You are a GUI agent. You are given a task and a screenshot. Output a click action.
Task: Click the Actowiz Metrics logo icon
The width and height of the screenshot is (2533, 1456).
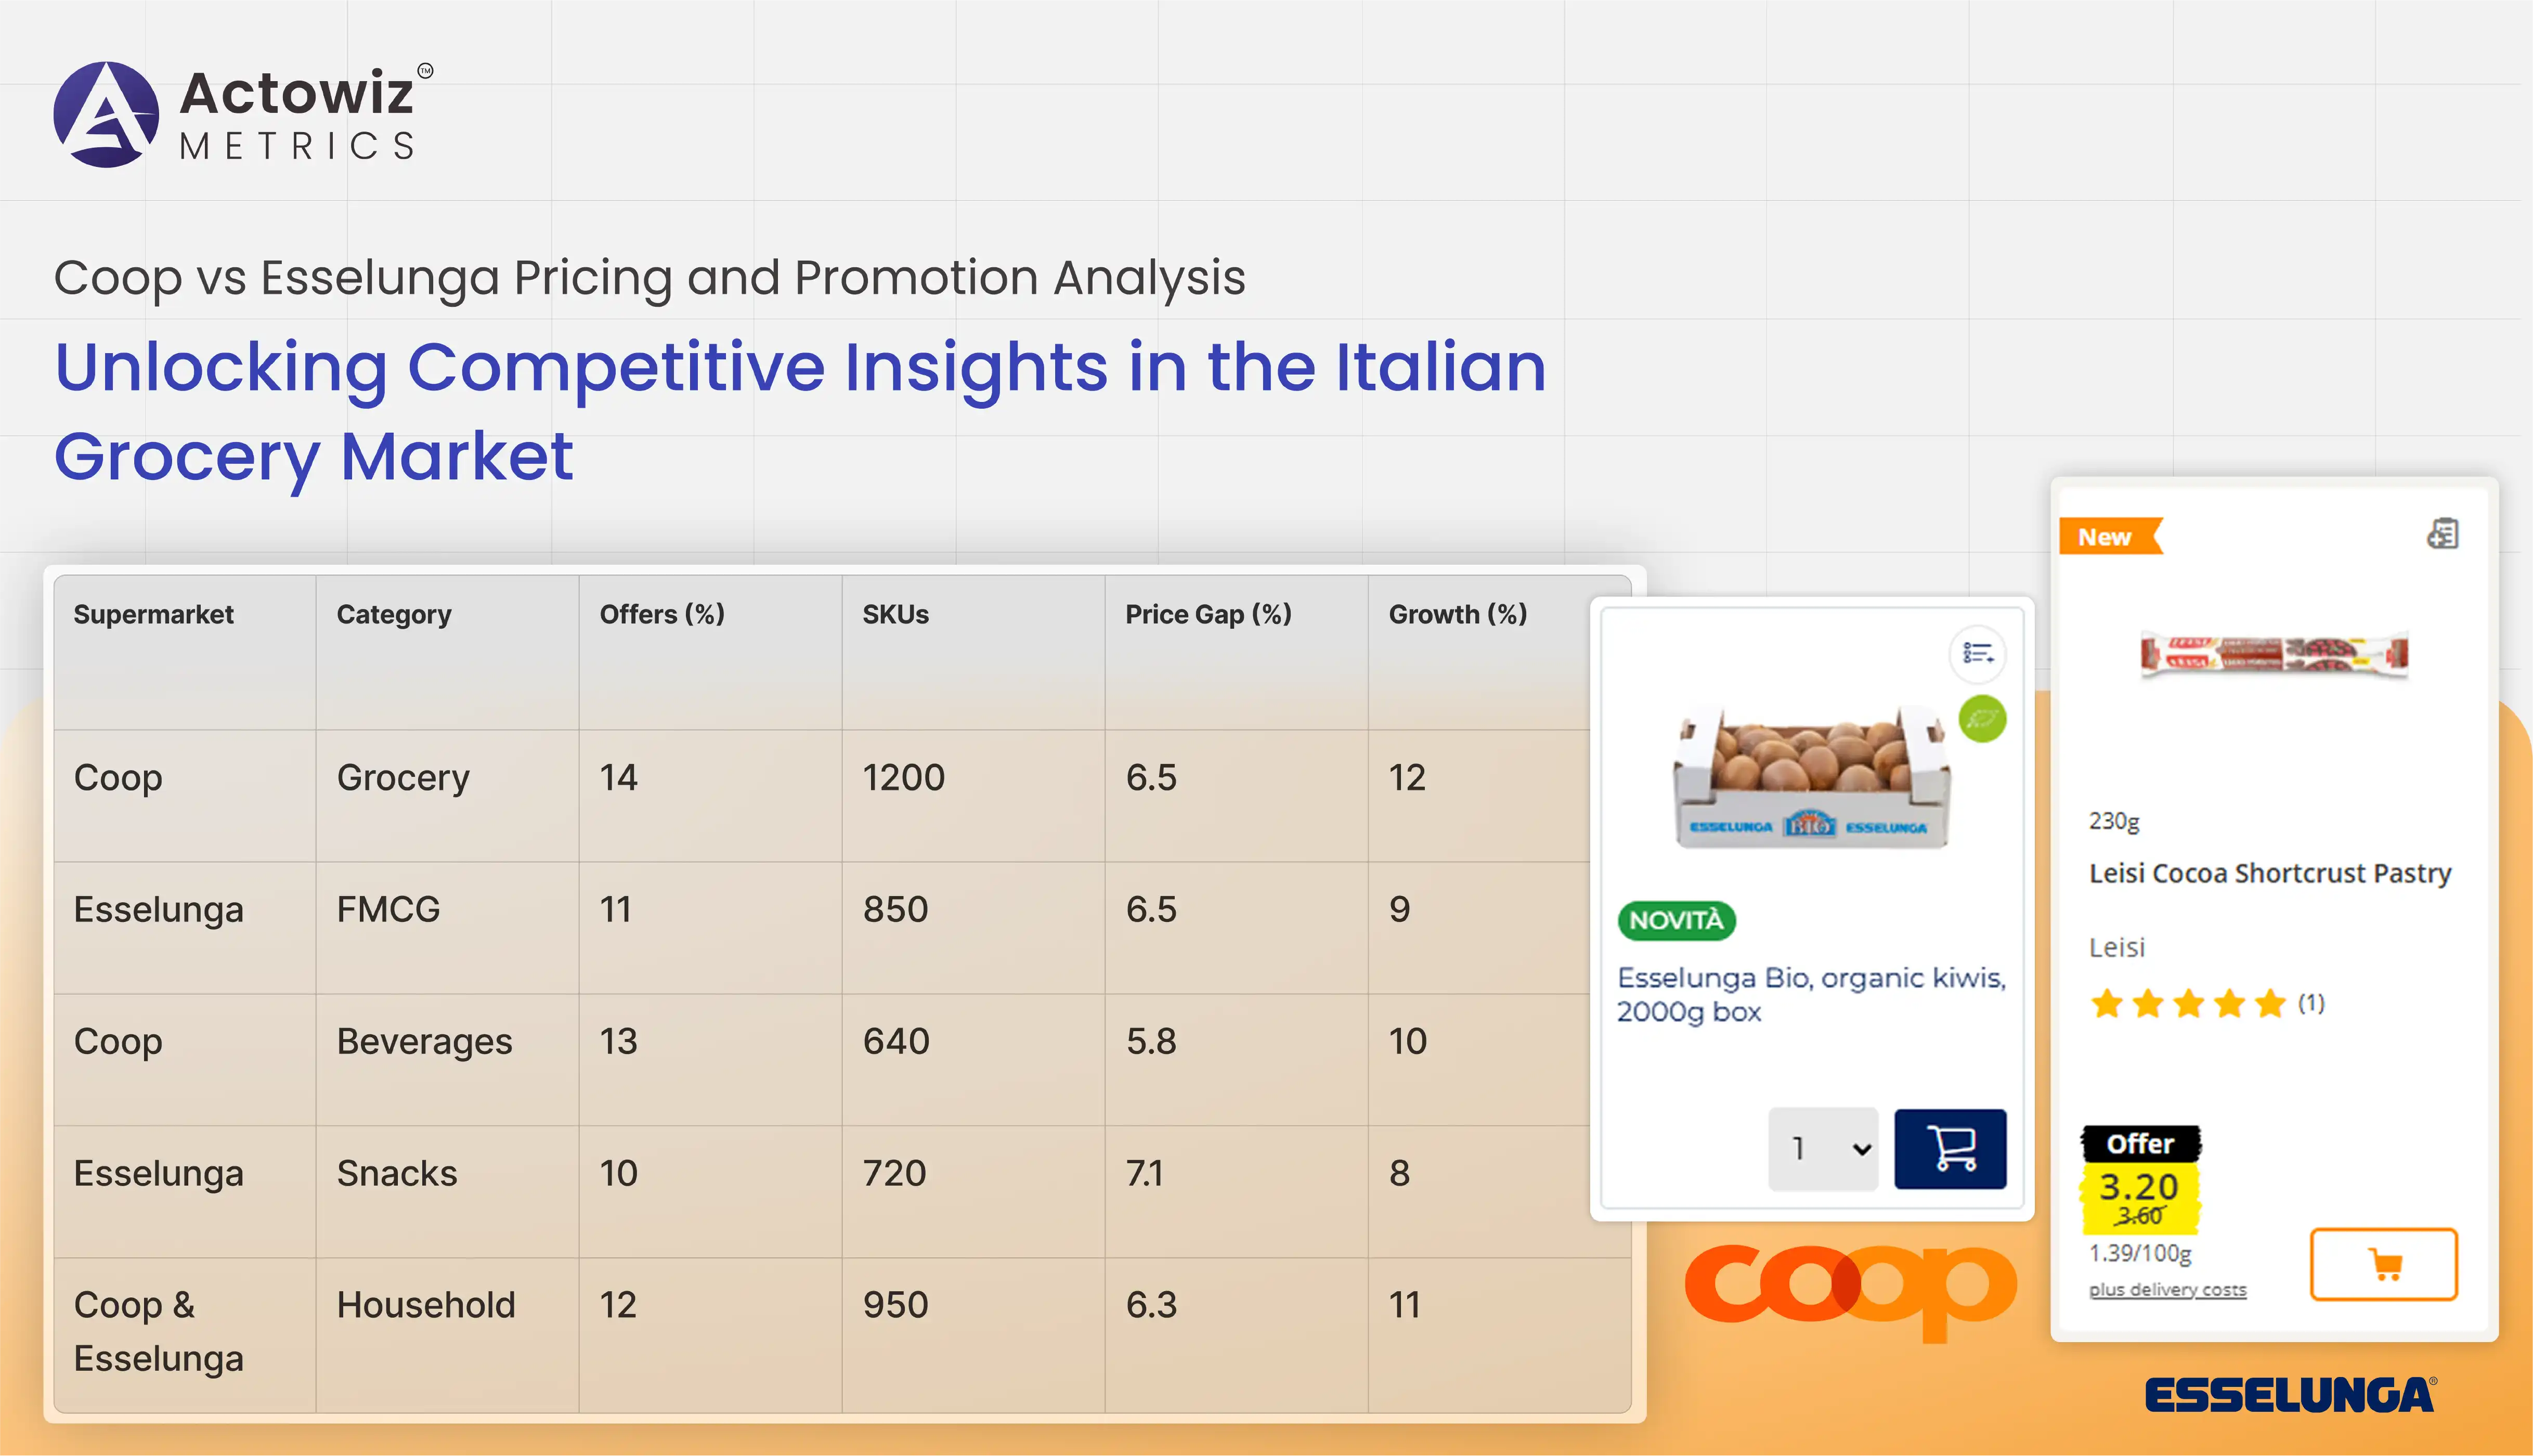(106, 115)
